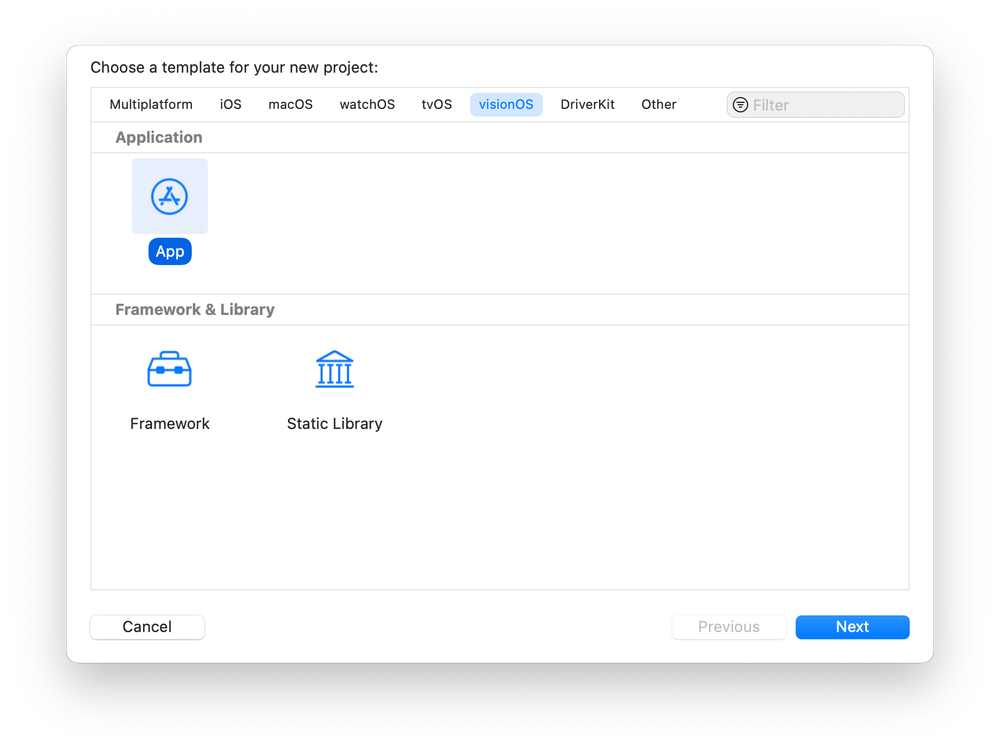
Task: Click the Framework & Library section header
Action: point(195,310)
